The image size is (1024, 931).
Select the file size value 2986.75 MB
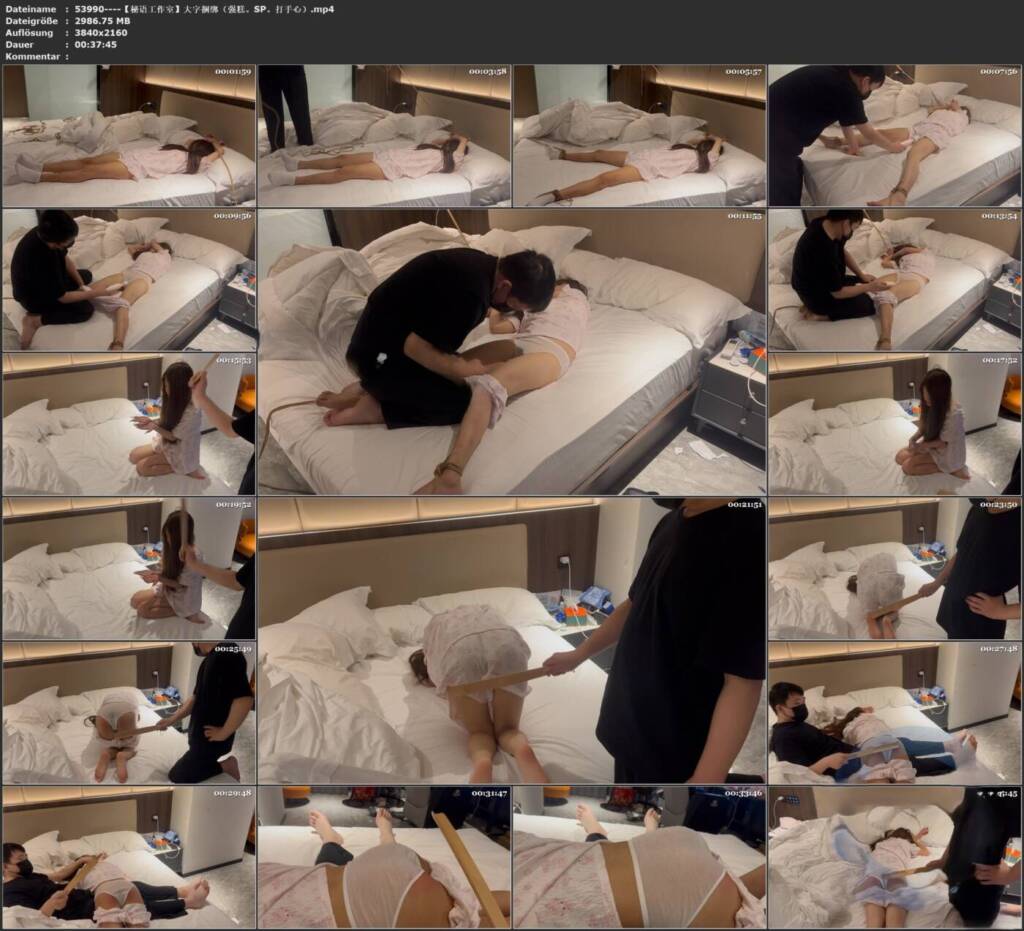(x=103, y=21)
